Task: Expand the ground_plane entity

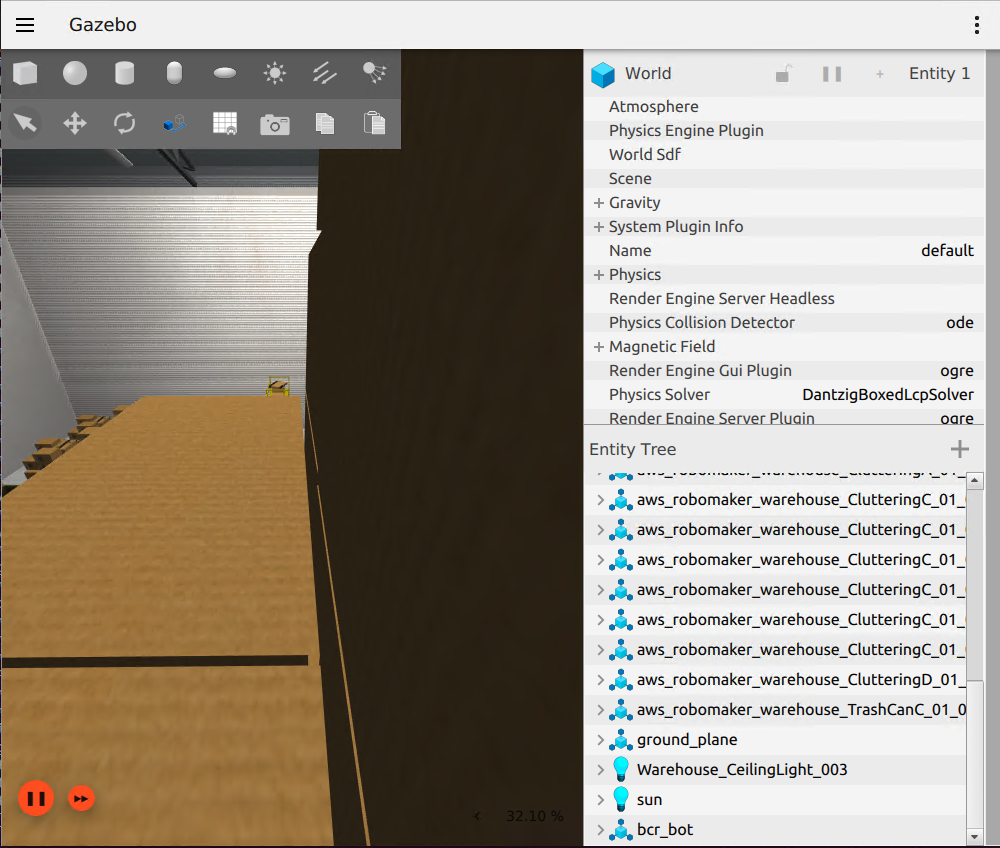Action: point(600,740)
